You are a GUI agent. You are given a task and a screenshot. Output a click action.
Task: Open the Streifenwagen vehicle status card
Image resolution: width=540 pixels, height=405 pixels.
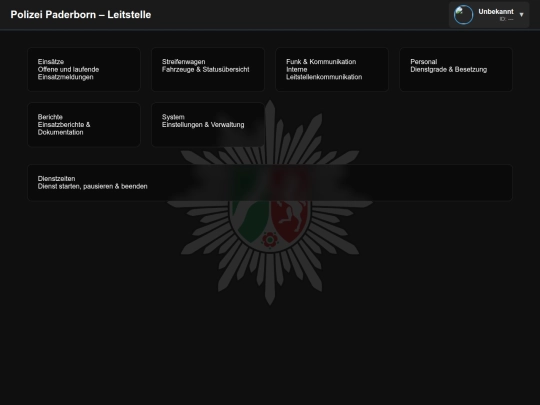208,69
